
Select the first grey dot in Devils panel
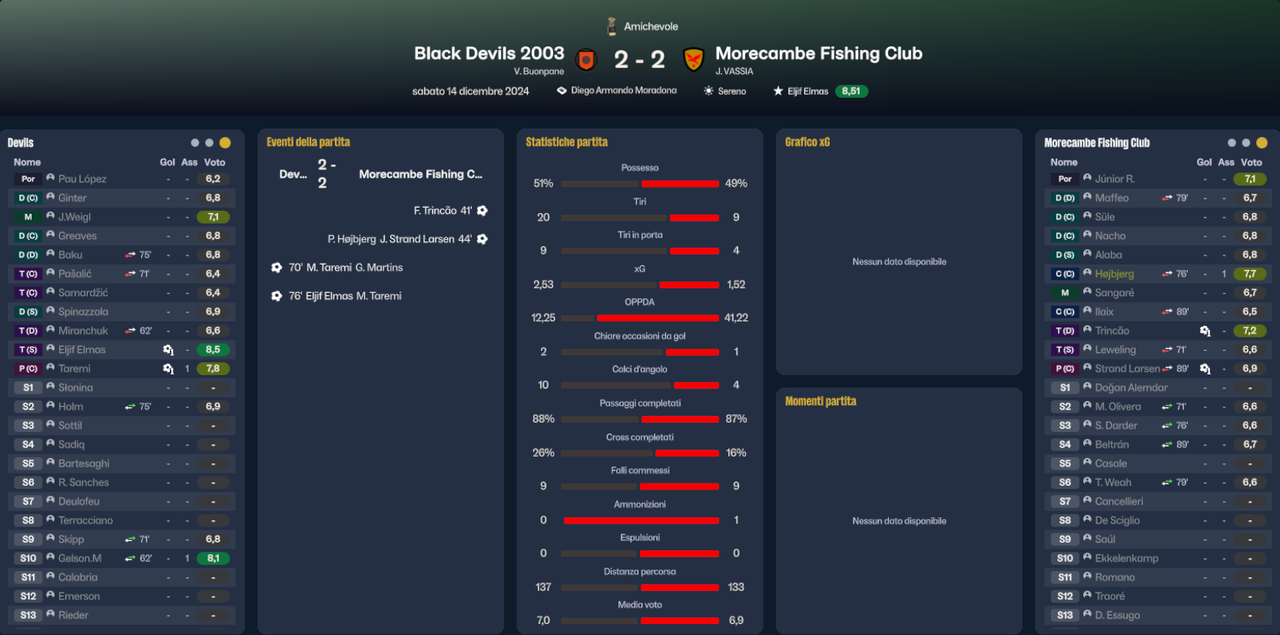(195, 143)
